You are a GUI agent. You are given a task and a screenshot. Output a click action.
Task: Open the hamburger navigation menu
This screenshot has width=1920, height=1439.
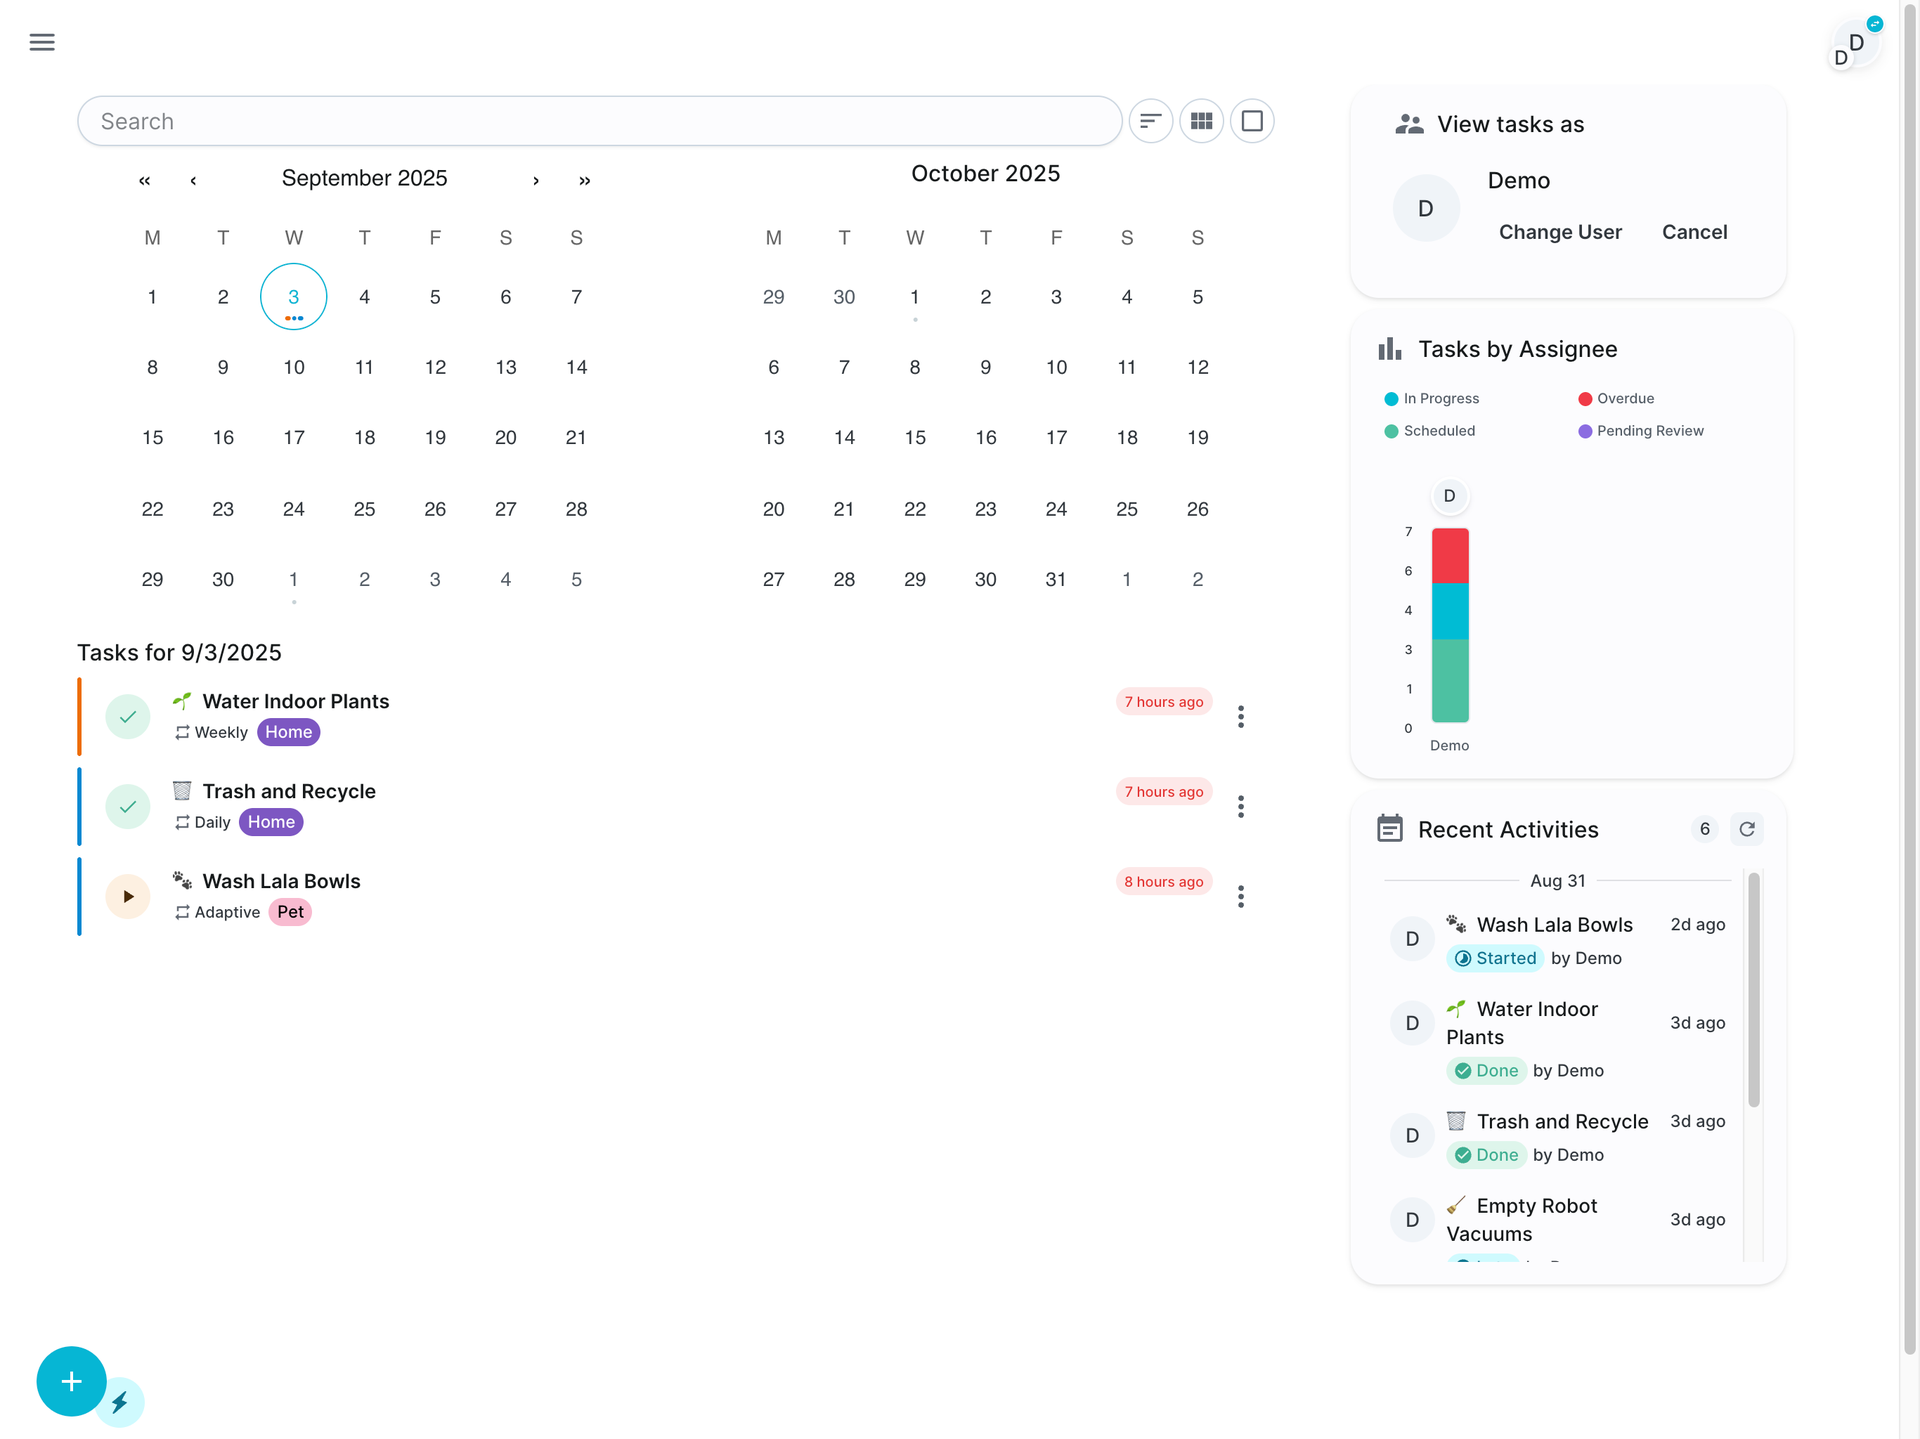[x=42, y=42]
